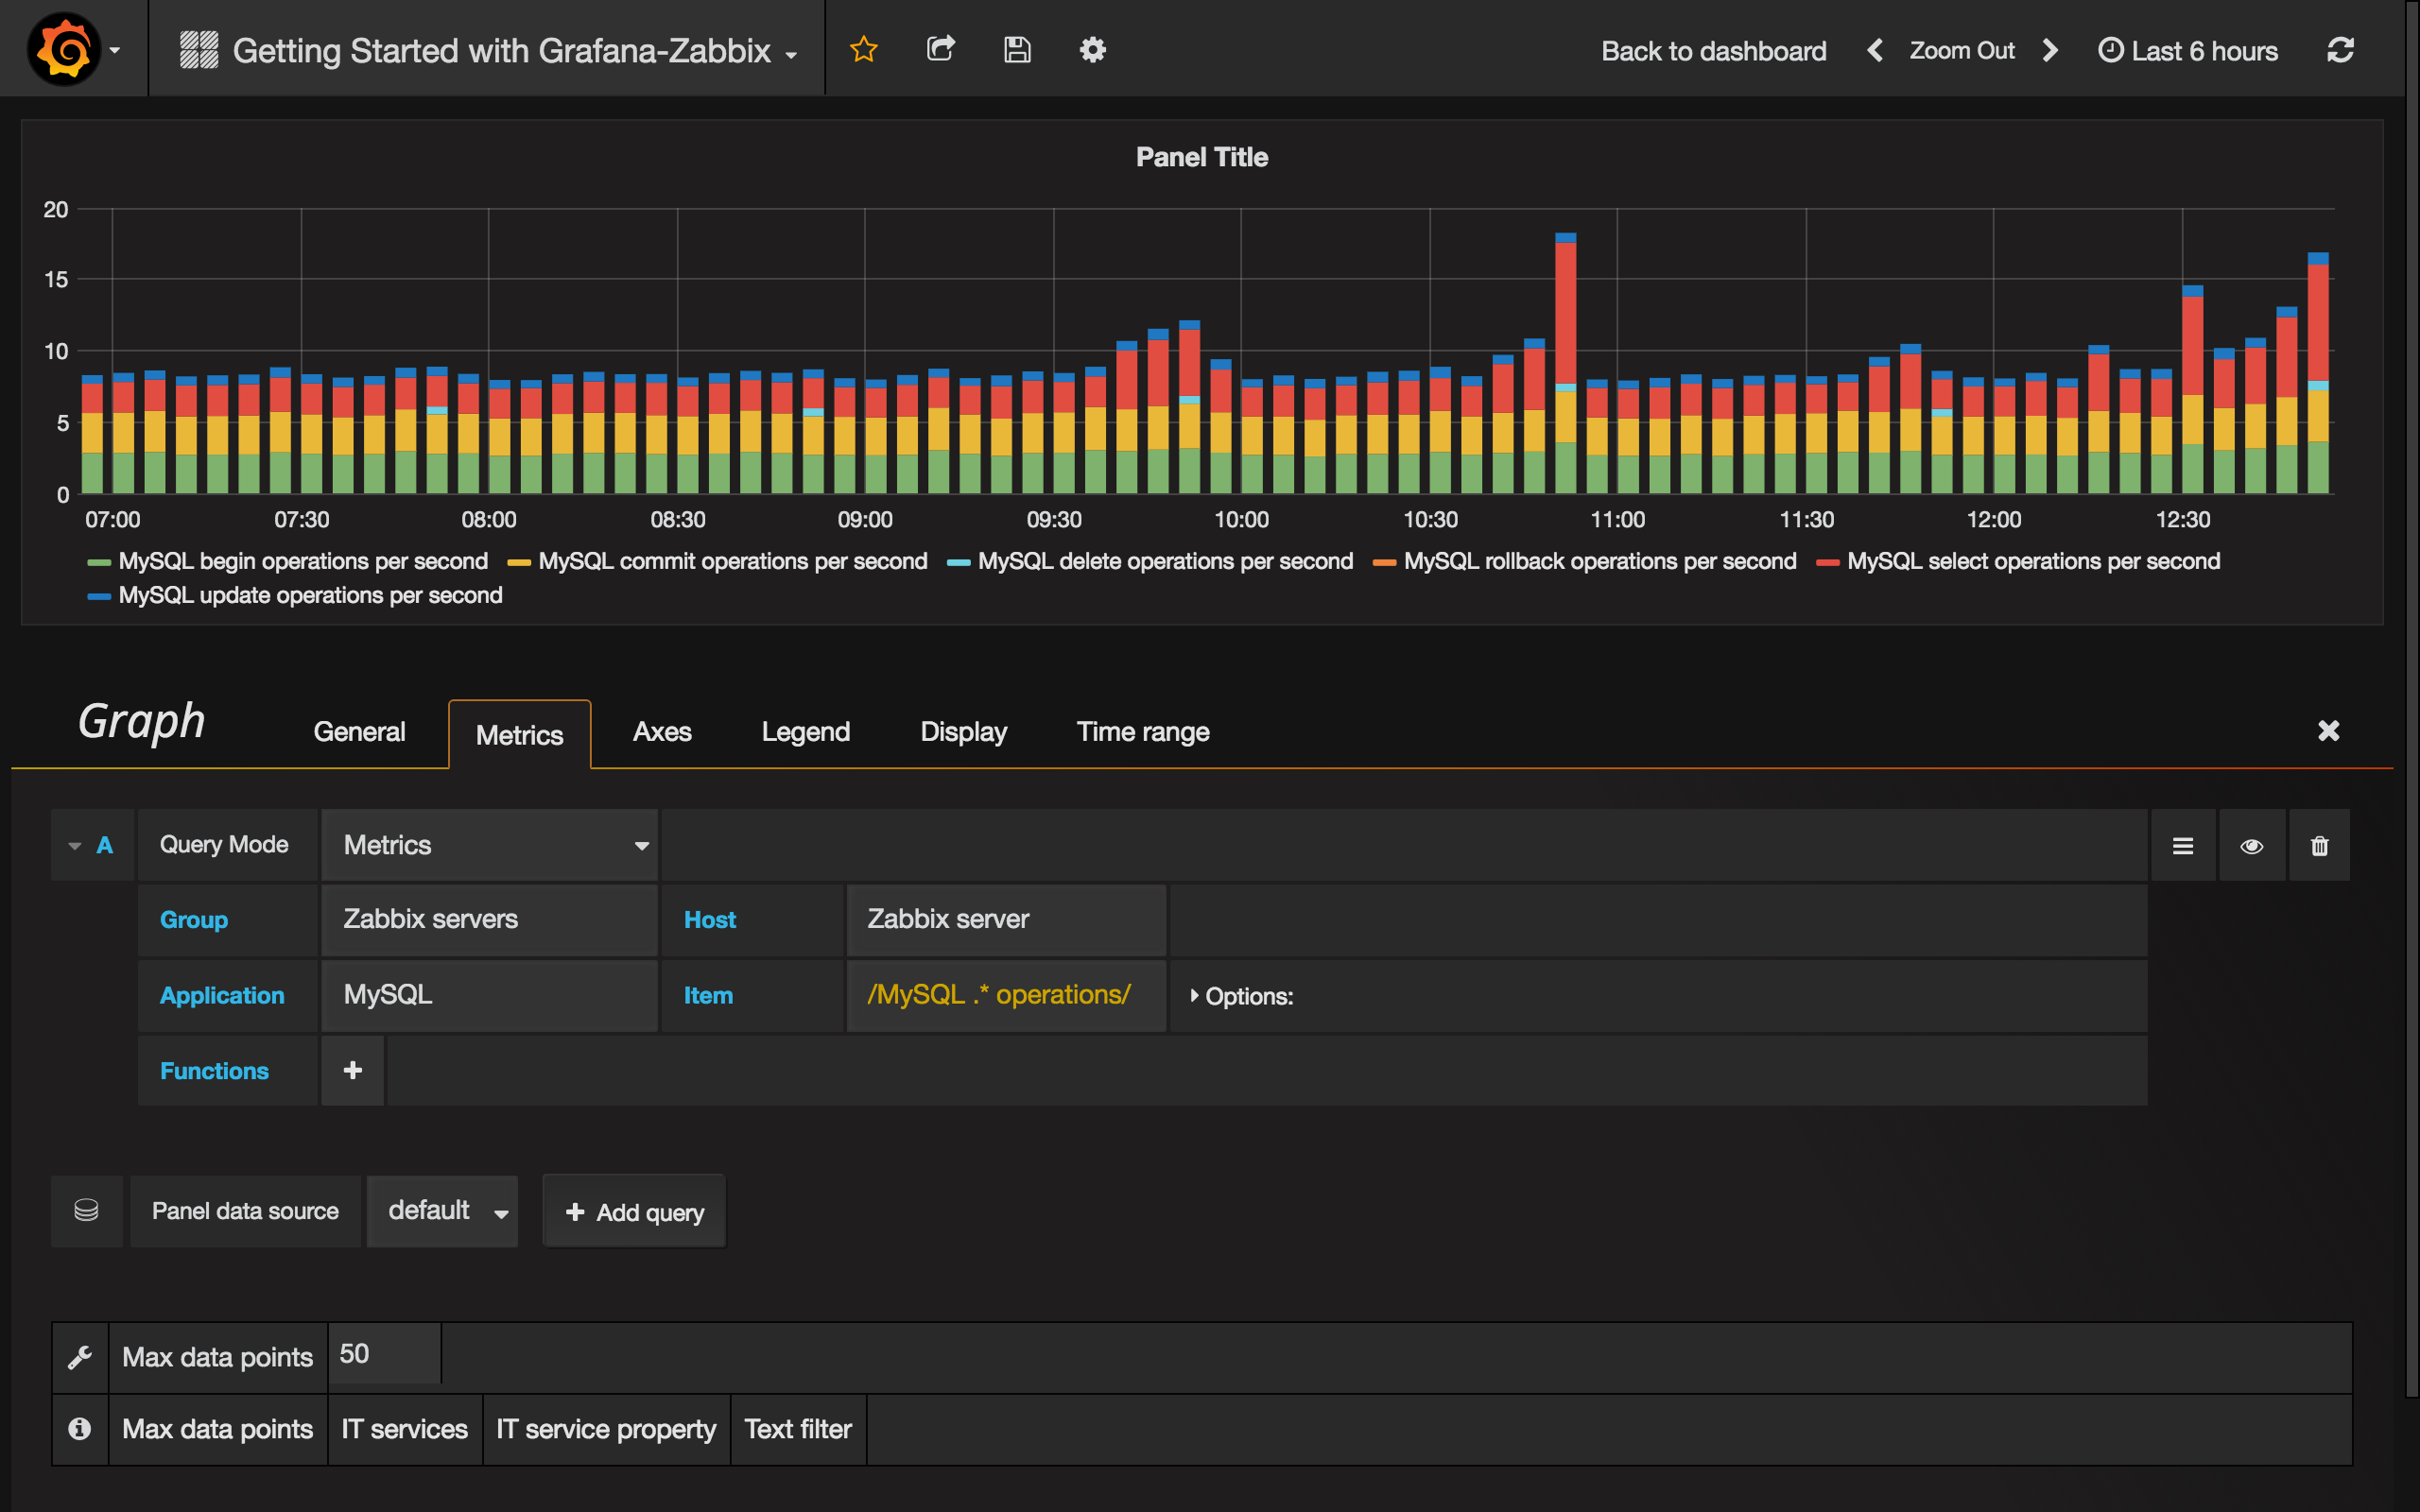The width and height of the screenshot is (2420, 1512).
Task: Click the refresh dashboard icon
Action: click(2340, 50)
